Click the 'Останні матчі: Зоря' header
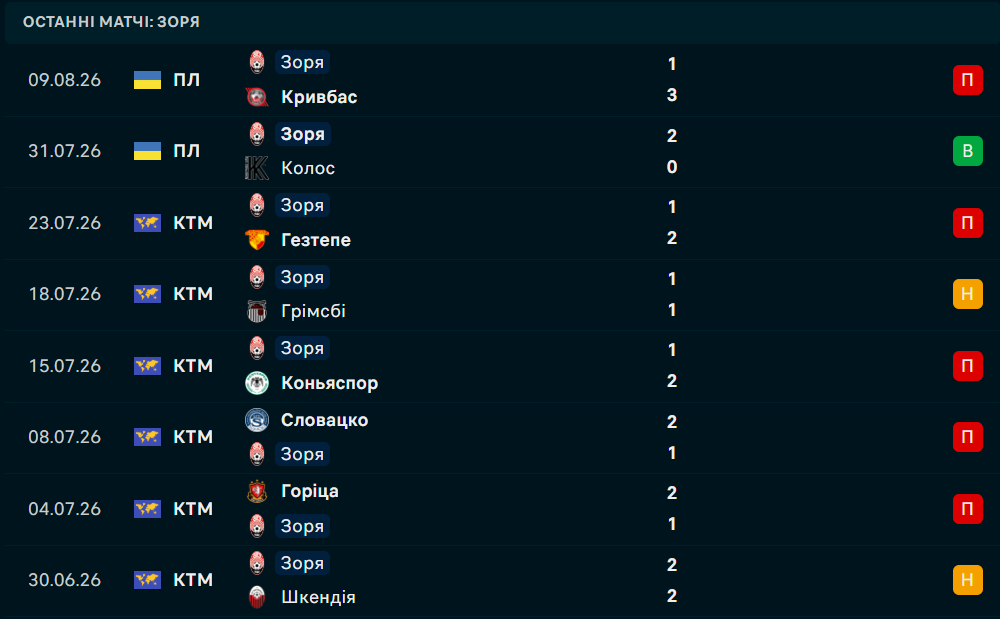 point(112,22)
